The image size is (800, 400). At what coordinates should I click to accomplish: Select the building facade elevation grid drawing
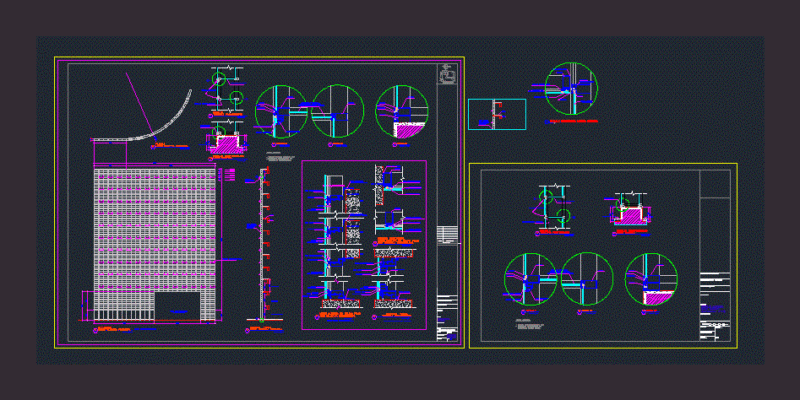155,245
